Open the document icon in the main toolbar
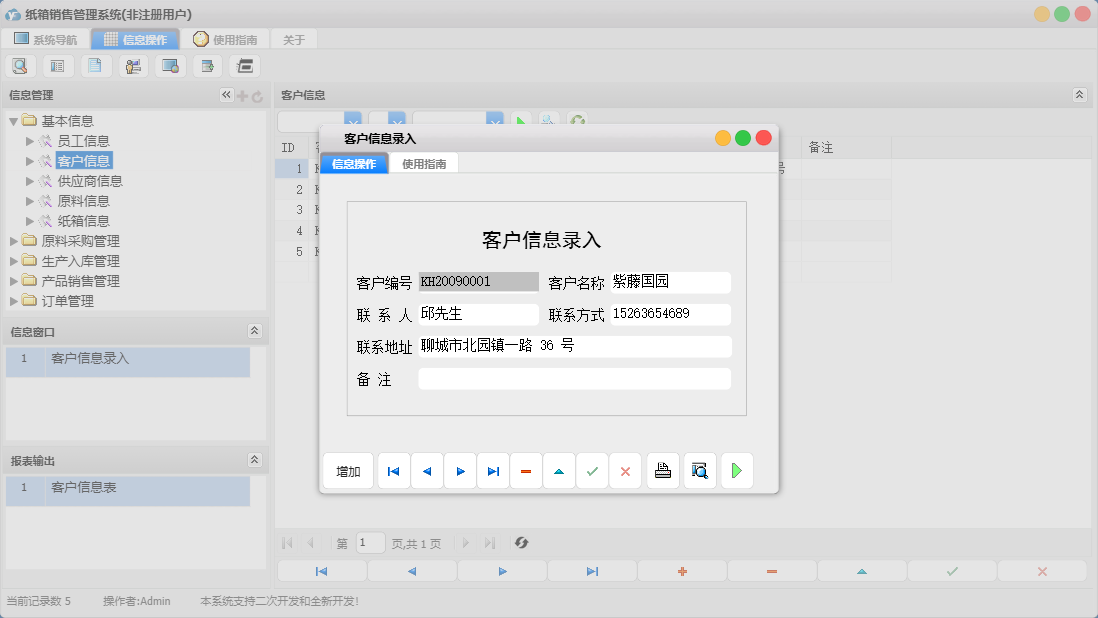The height and width of the screenshot is (618, 1098). click(x=95, y=65)
